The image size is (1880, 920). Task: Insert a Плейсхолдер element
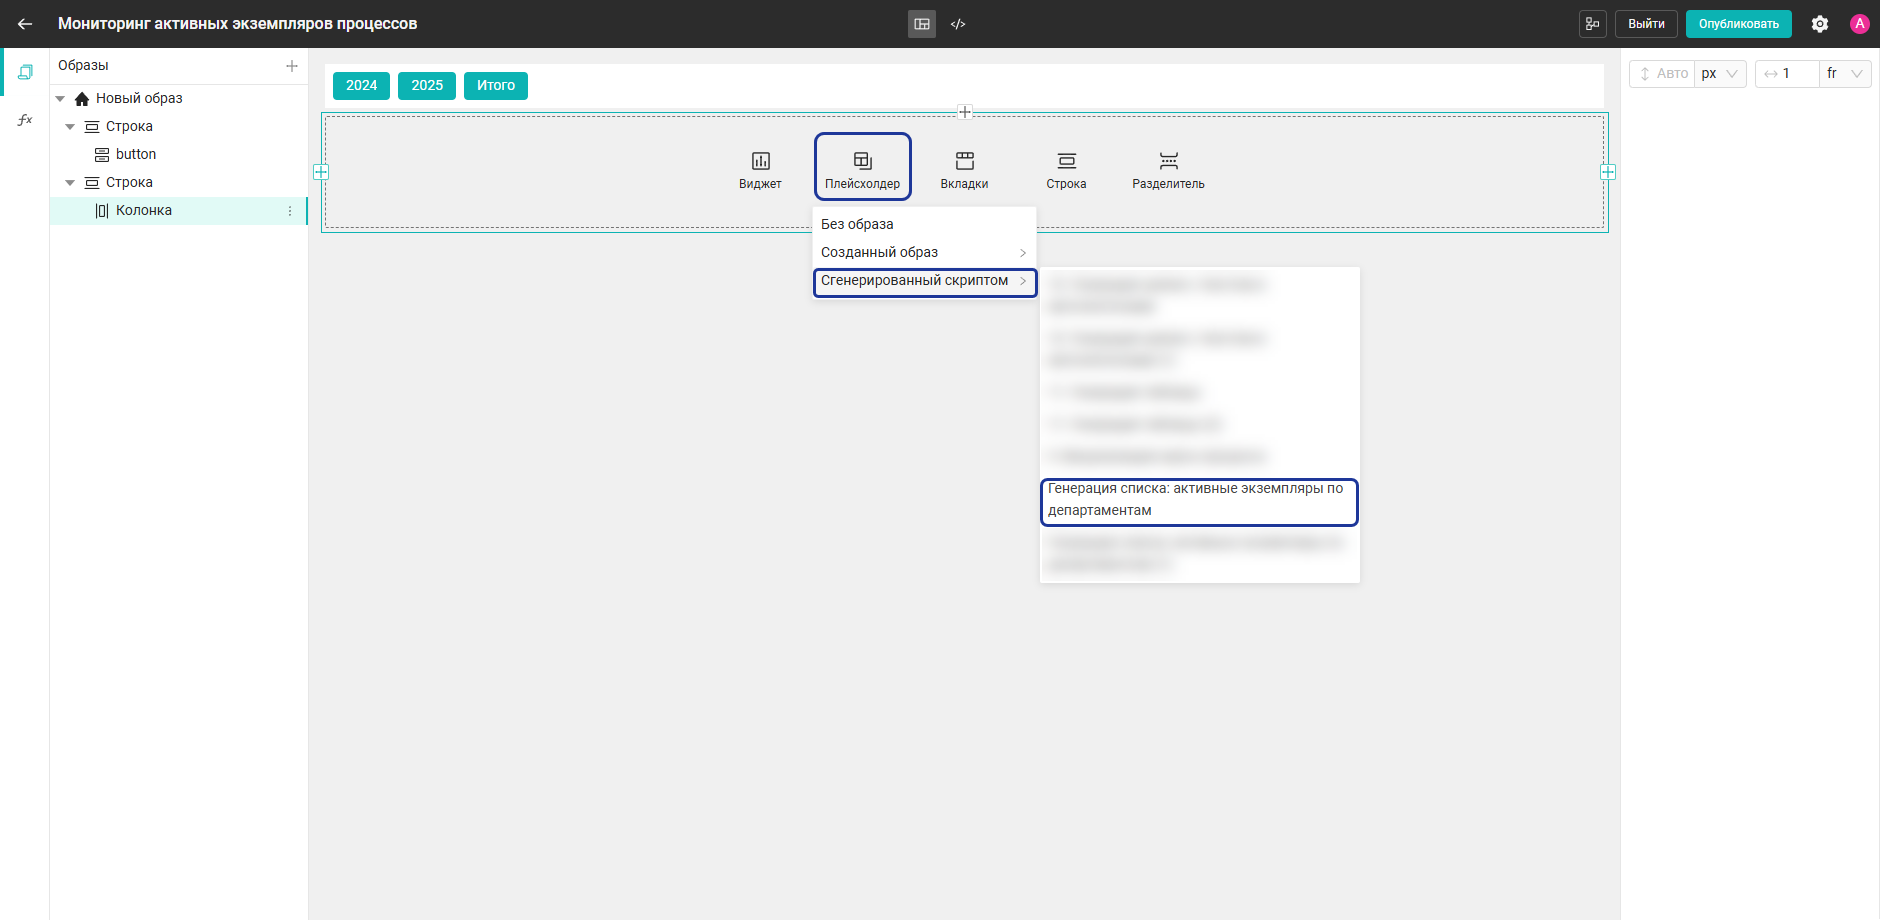point(863,170)
